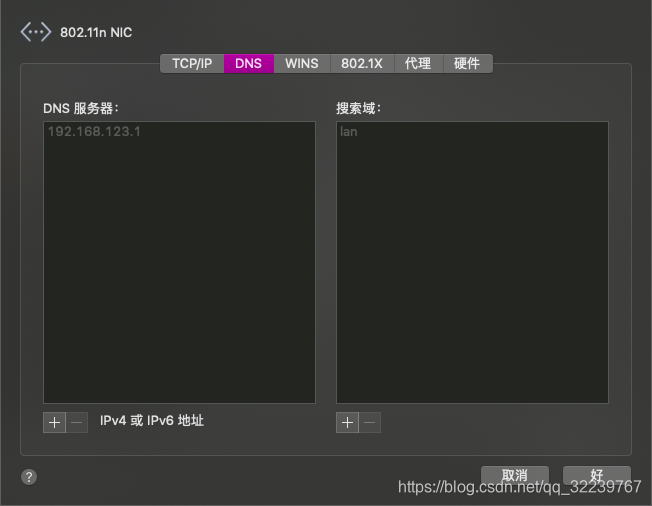The image size is (652, 506).
Task: Switch to the 硬件 hardware tab
Action: click(467, 64)
